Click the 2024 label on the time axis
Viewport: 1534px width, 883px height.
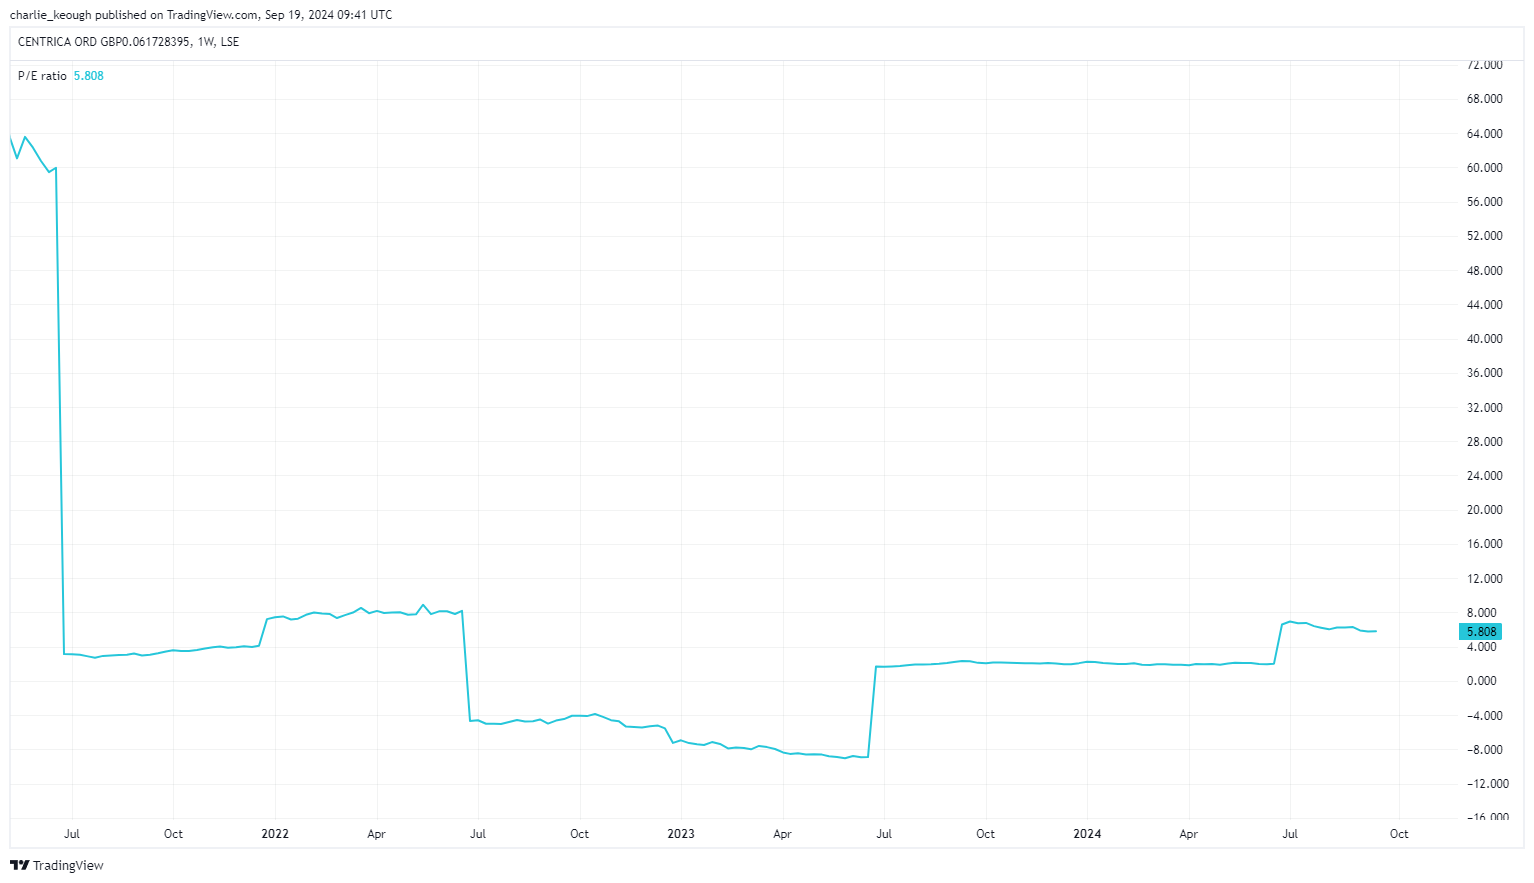tap(1086, 834)
